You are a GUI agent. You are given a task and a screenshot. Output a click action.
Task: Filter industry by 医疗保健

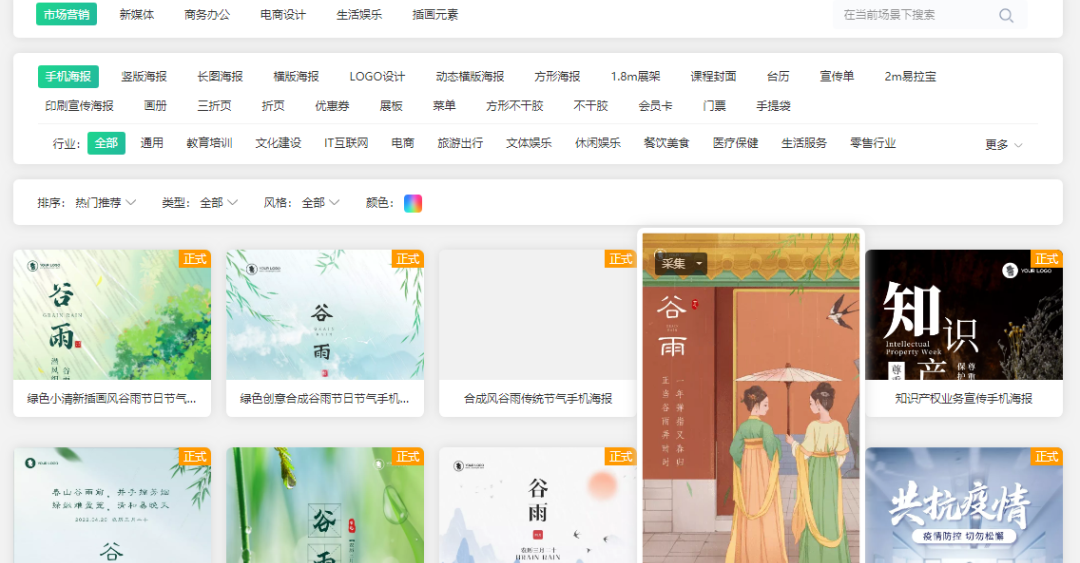pyautogui.click(x=735, y=143)
